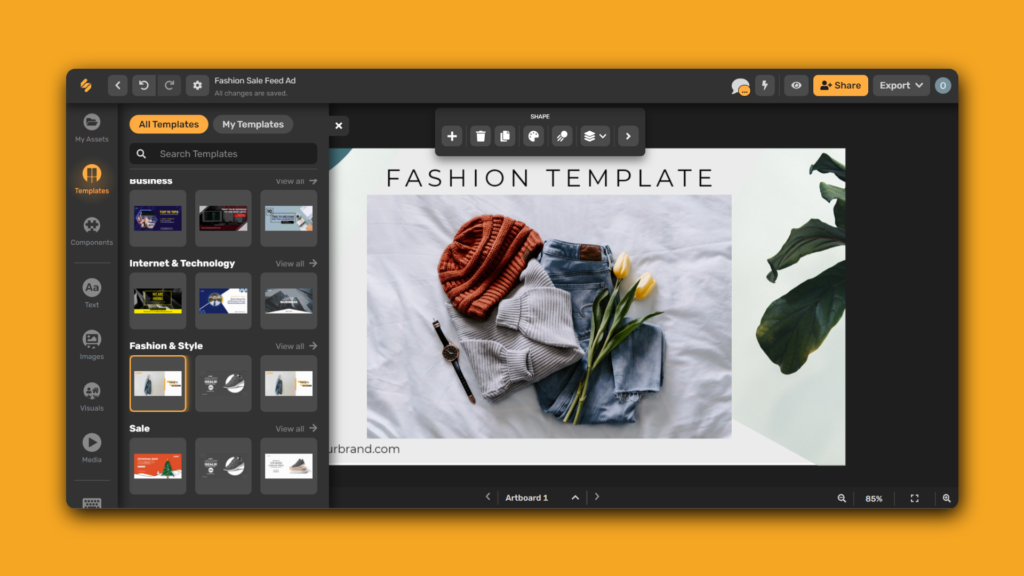Image resolution: width=1024 pixels, height=576 pixels.
Task: Click the Fashion Sale Feed Ad title
Action: click(255, 80)
